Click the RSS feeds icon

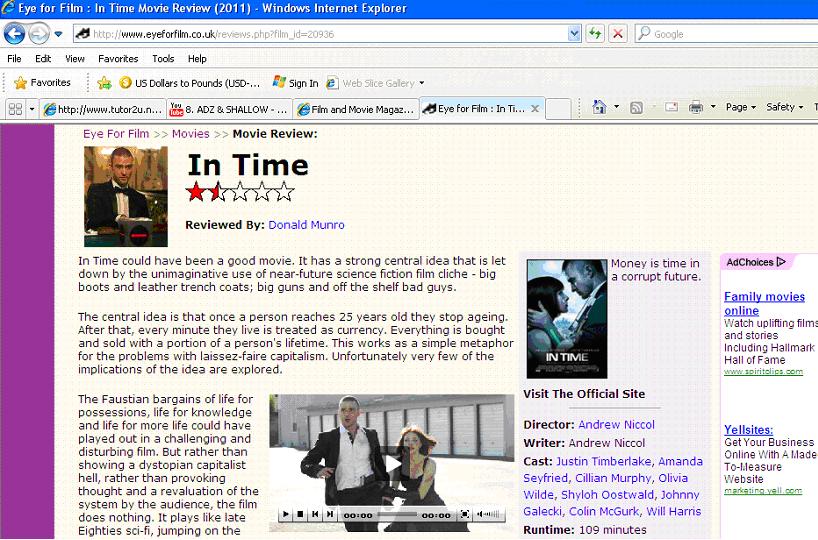[x=636, y=107]
